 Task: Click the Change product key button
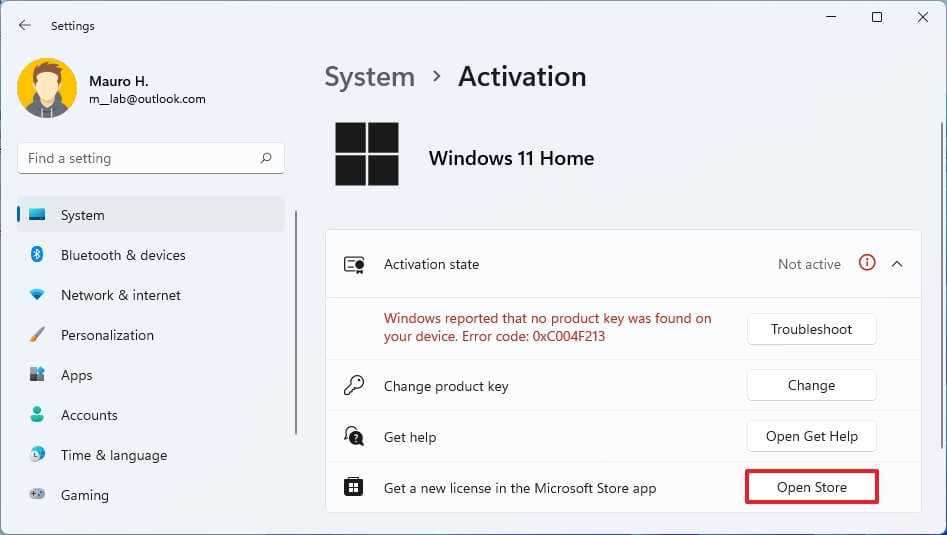coord(811,385)
